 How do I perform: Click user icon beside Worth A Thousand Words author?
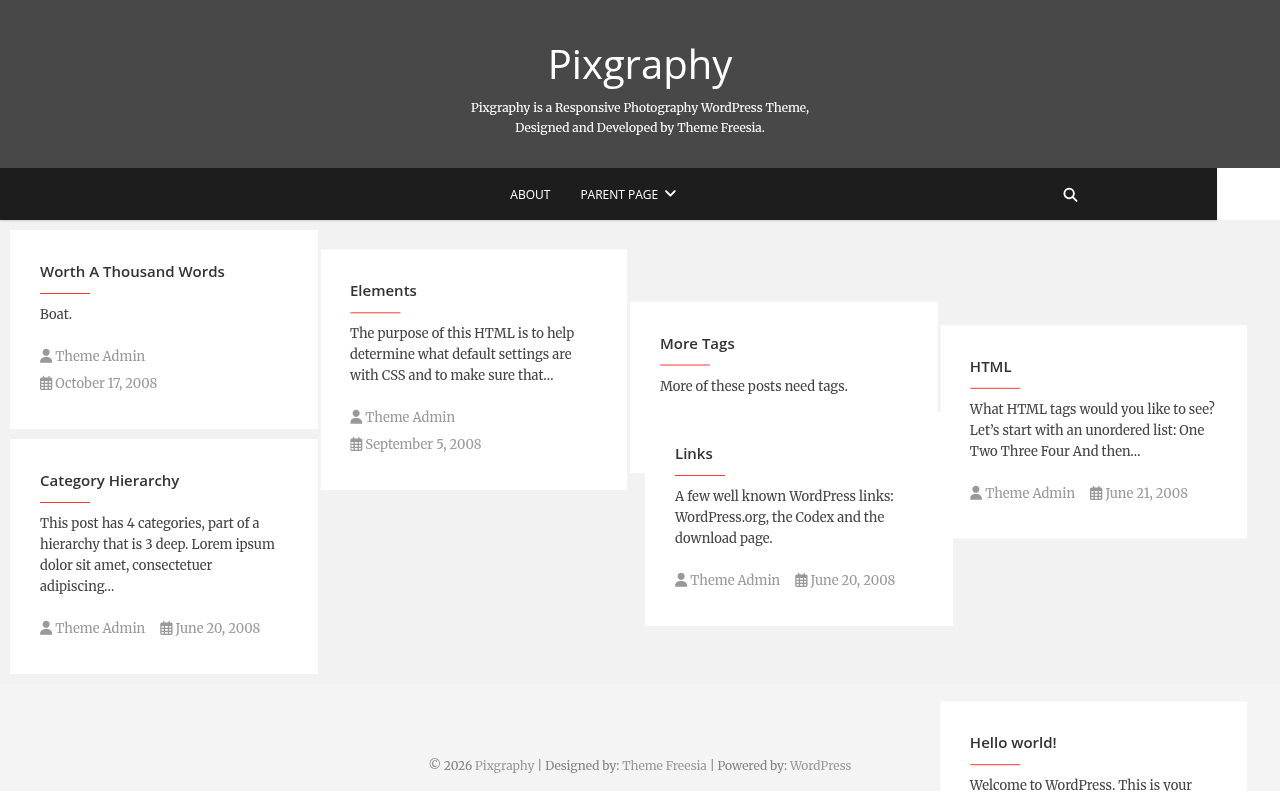click(46, 356)
